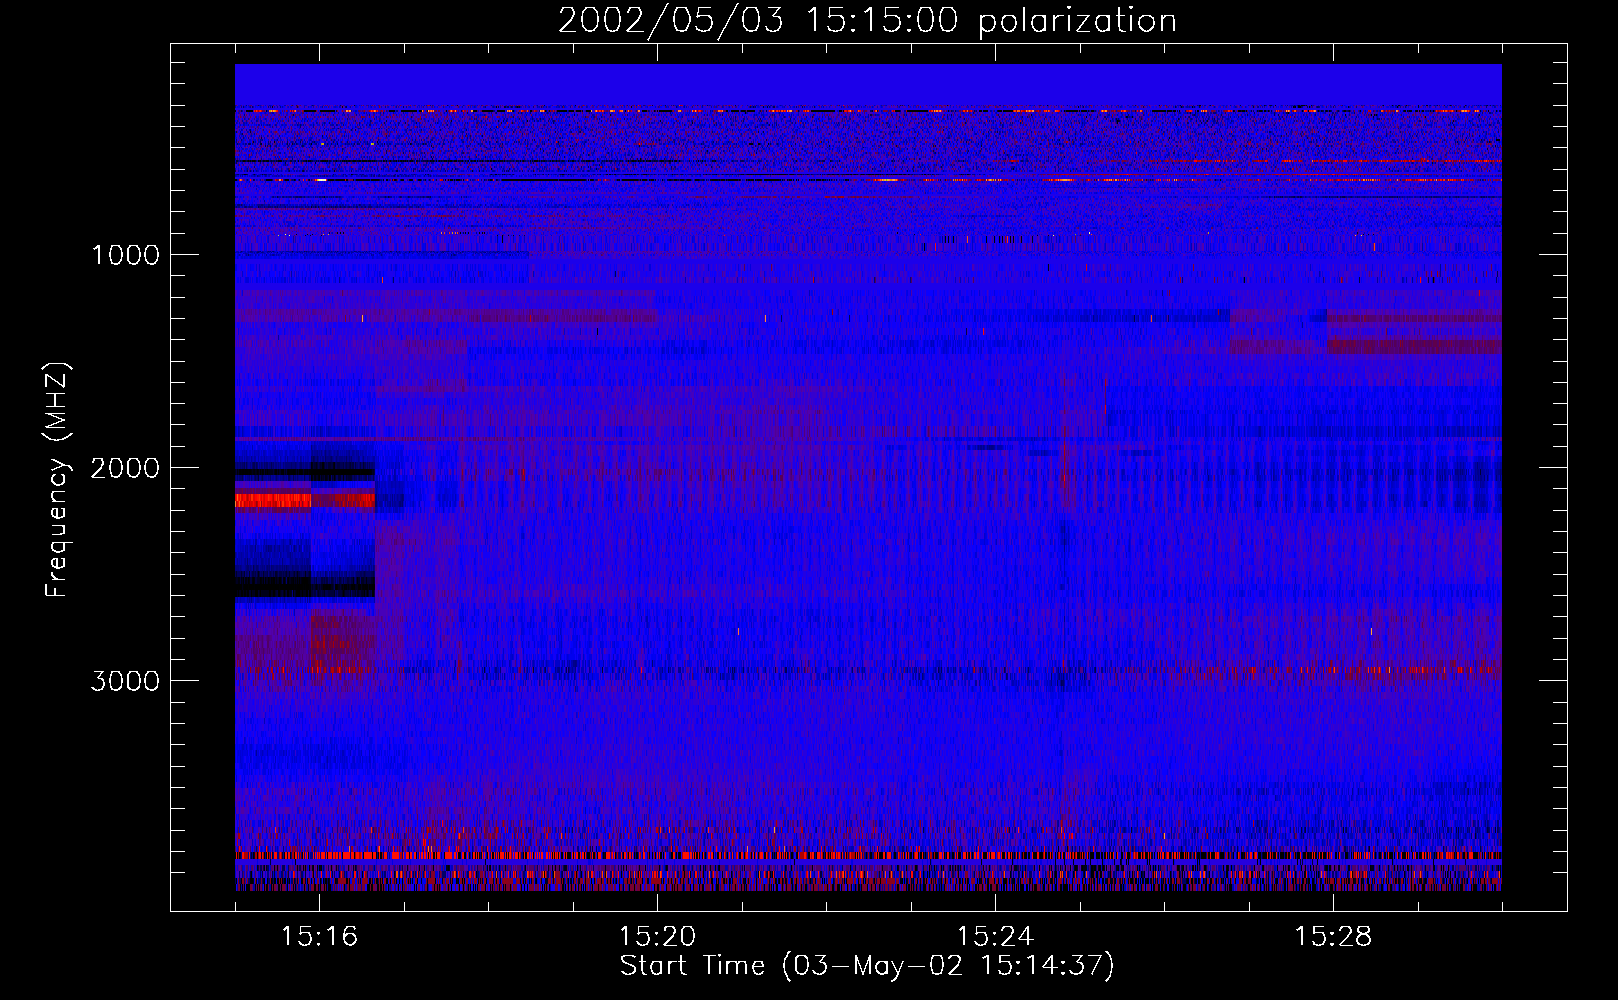Click the 2000 frequency tick label
The height and width of the screenshot is (1000, 1618).
[125, 468]
